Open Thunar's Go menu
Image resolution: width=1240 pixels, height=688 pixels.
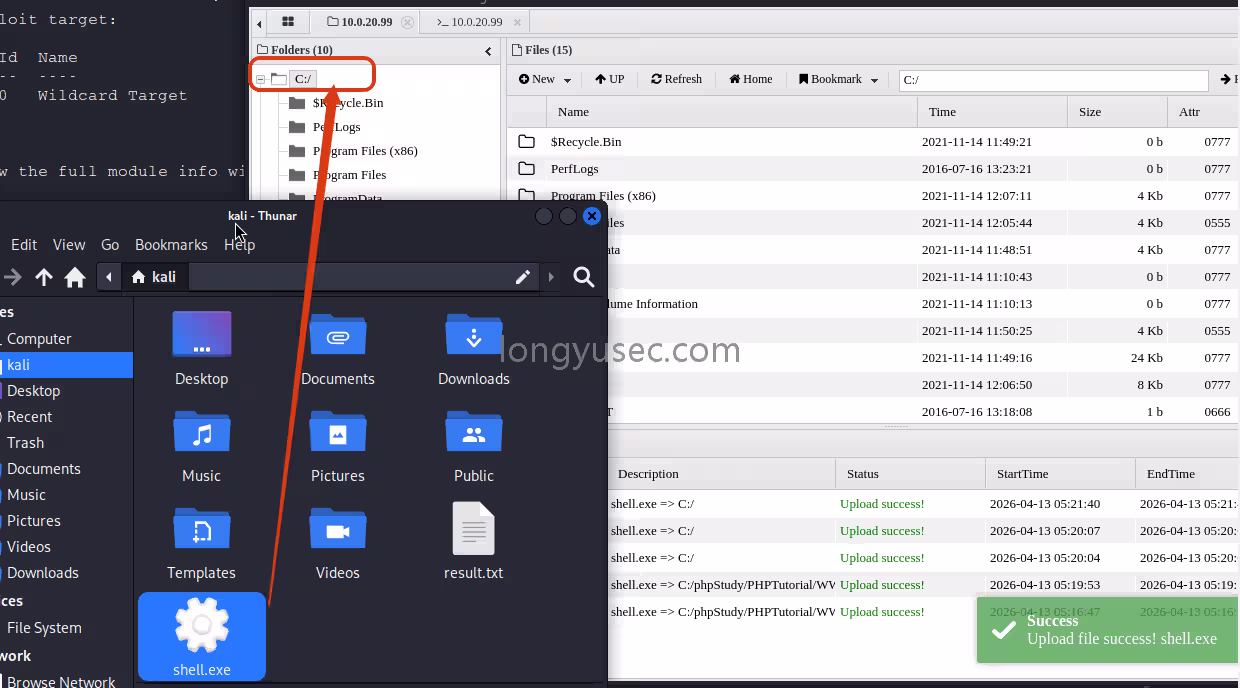pyautogui.click(x=110, y=244)
